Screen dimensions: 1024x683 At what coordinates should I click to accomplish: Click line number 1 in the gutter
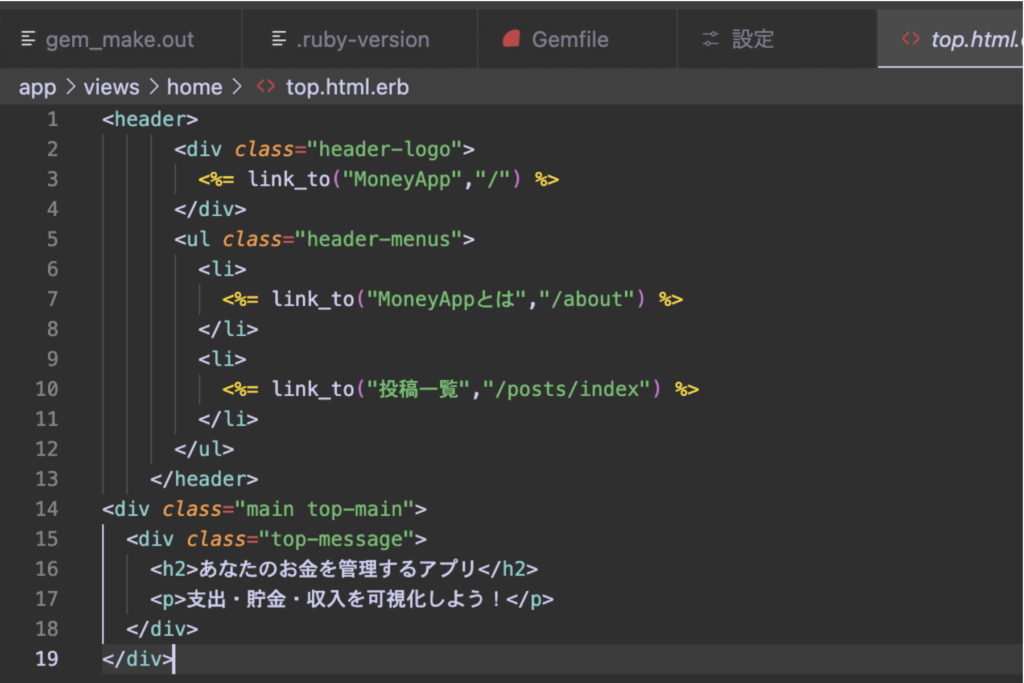[52, 119]
